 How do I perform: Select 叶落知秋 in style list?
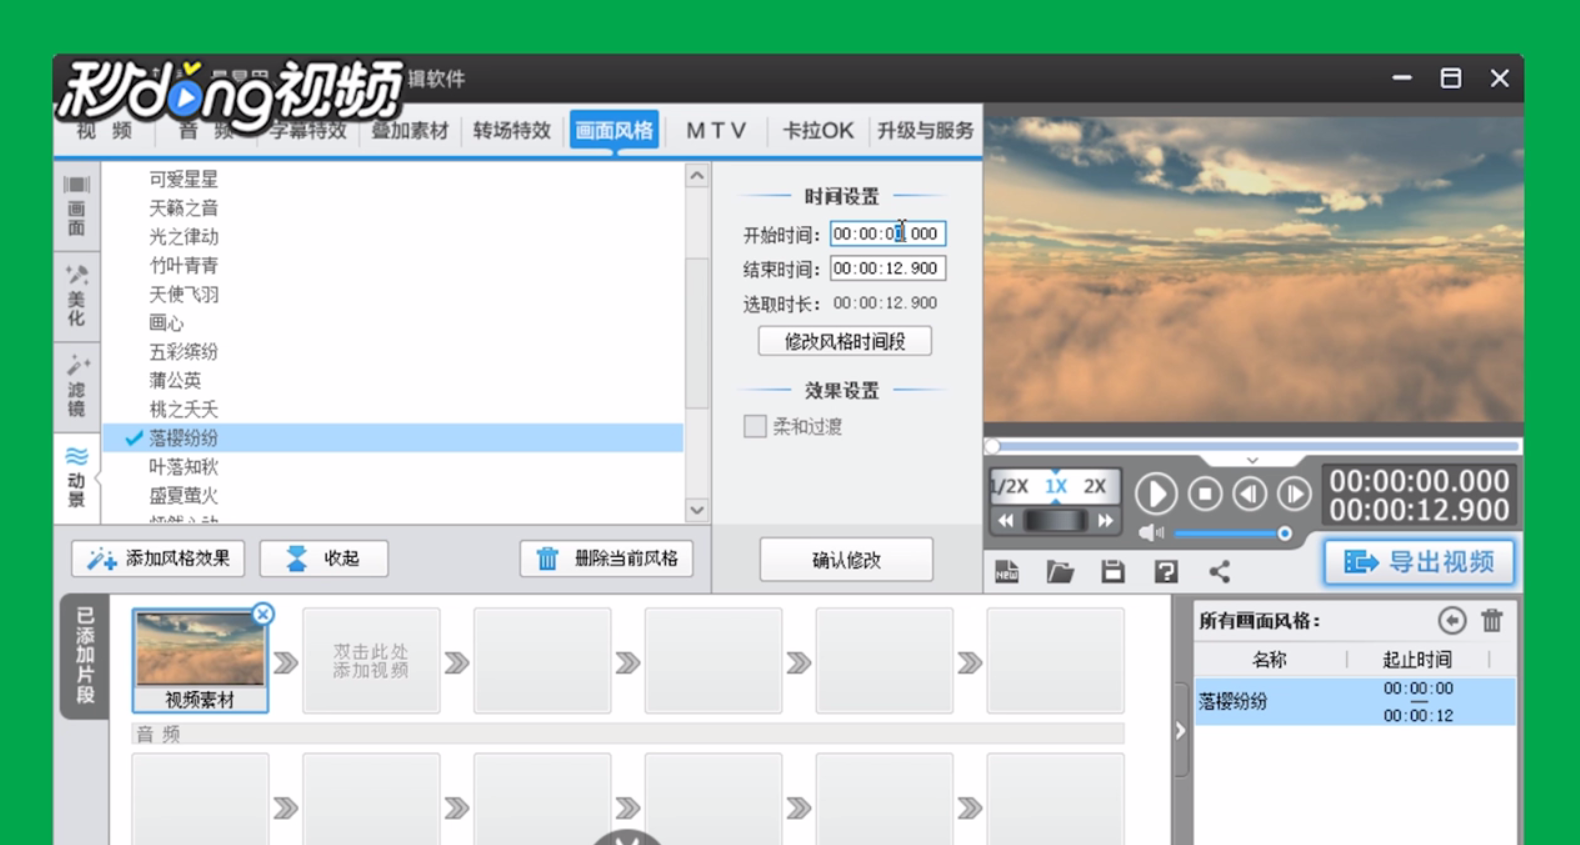183,467
